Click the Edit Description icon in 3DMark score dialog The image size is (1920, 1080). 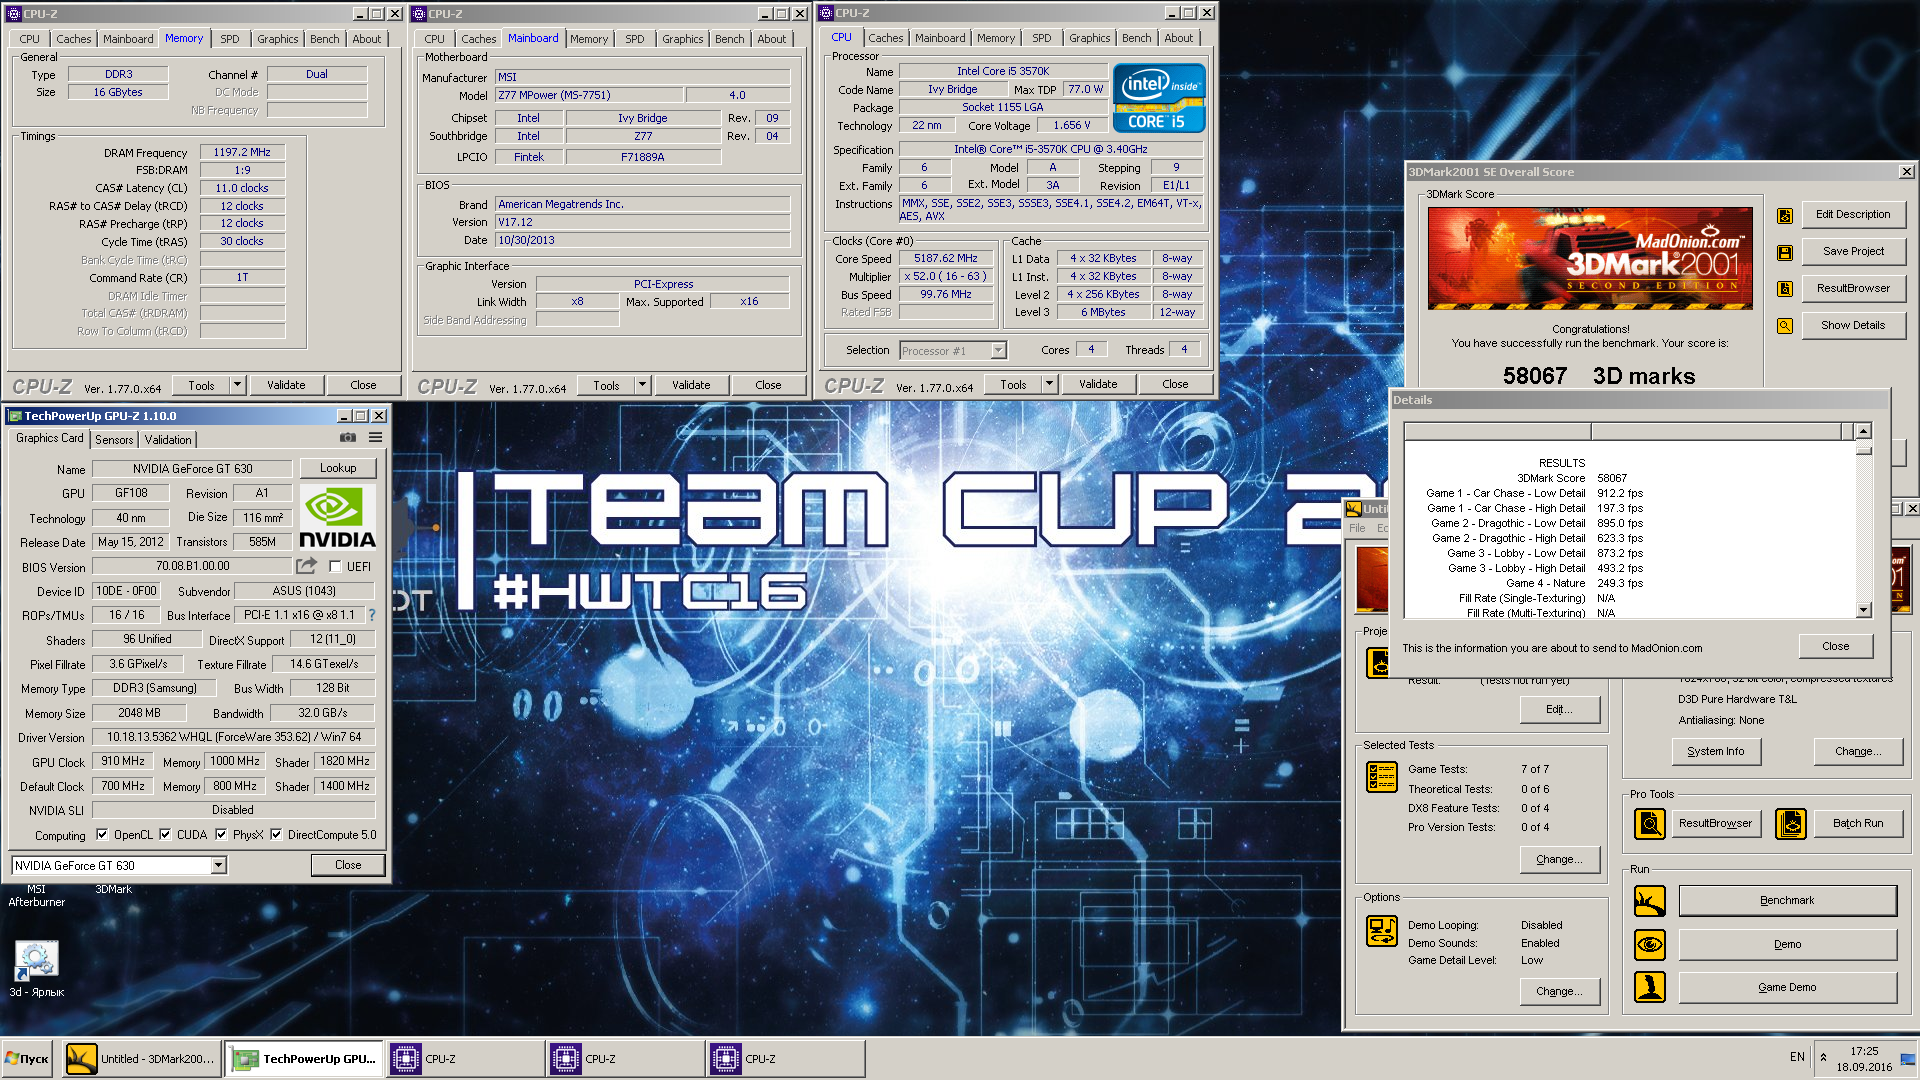coord(1785,215)
